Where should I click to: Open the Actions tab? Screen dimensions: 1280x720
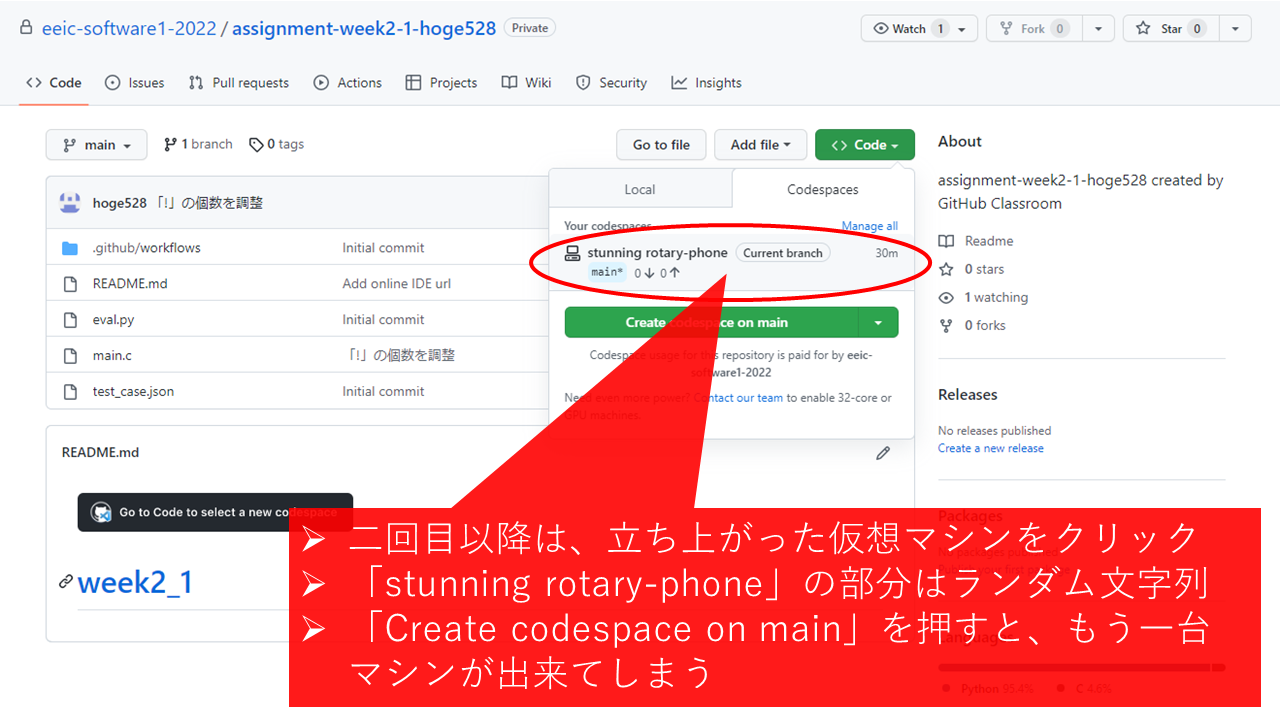(x=348, y=83)
